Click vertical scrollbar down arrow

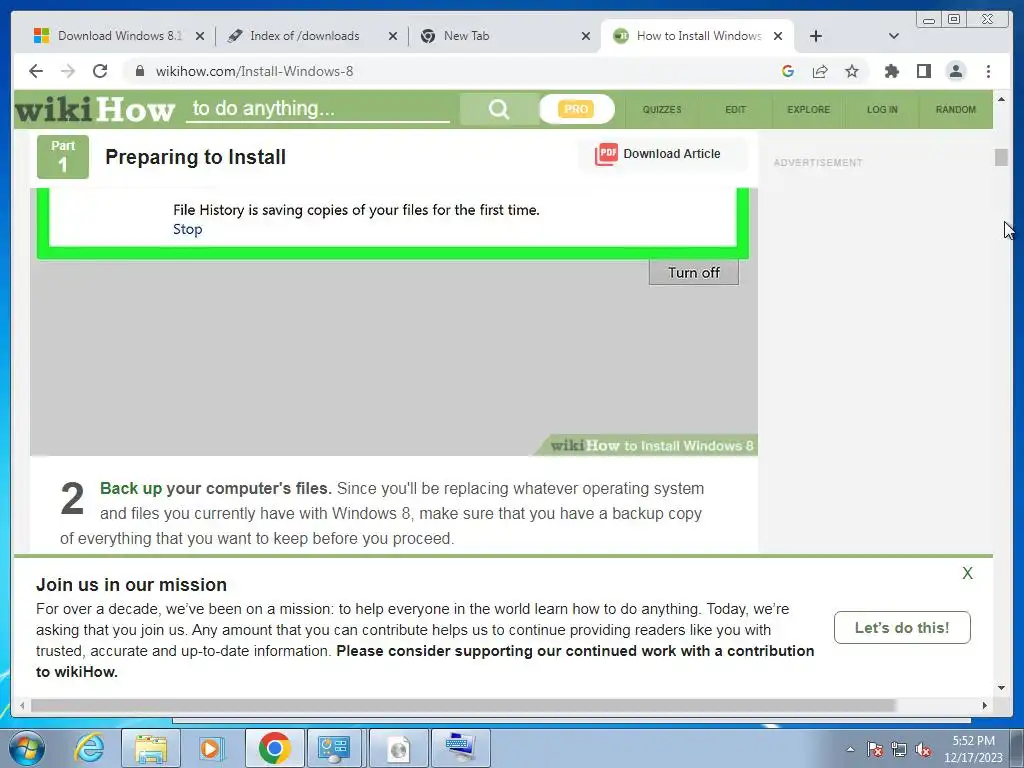tap(1001, 688)
